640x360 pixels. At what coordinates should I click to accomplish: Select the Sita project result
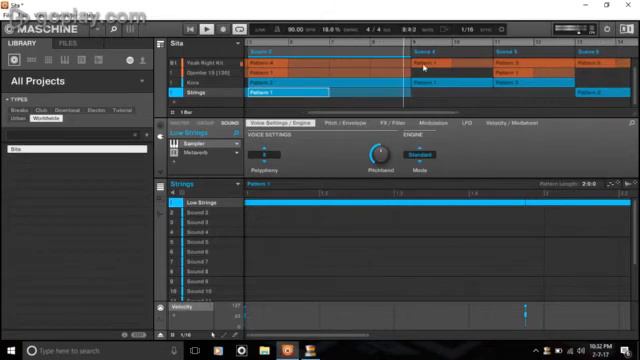[77, 149]
